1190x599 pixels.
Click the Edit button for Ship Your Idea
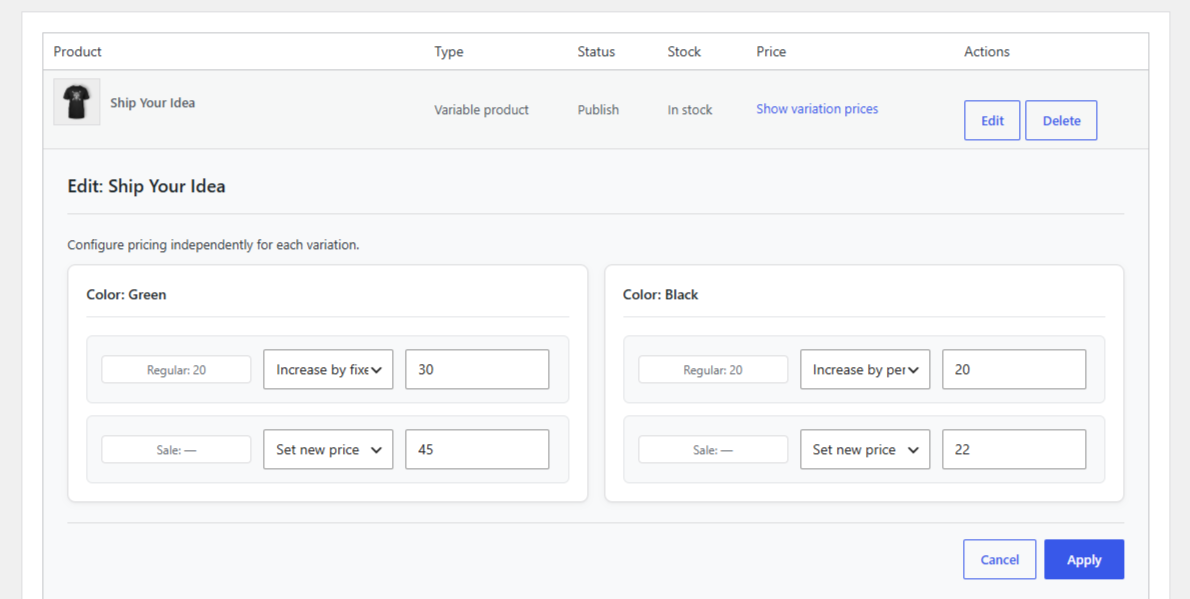pyautogui.click(x=992, y=121)
